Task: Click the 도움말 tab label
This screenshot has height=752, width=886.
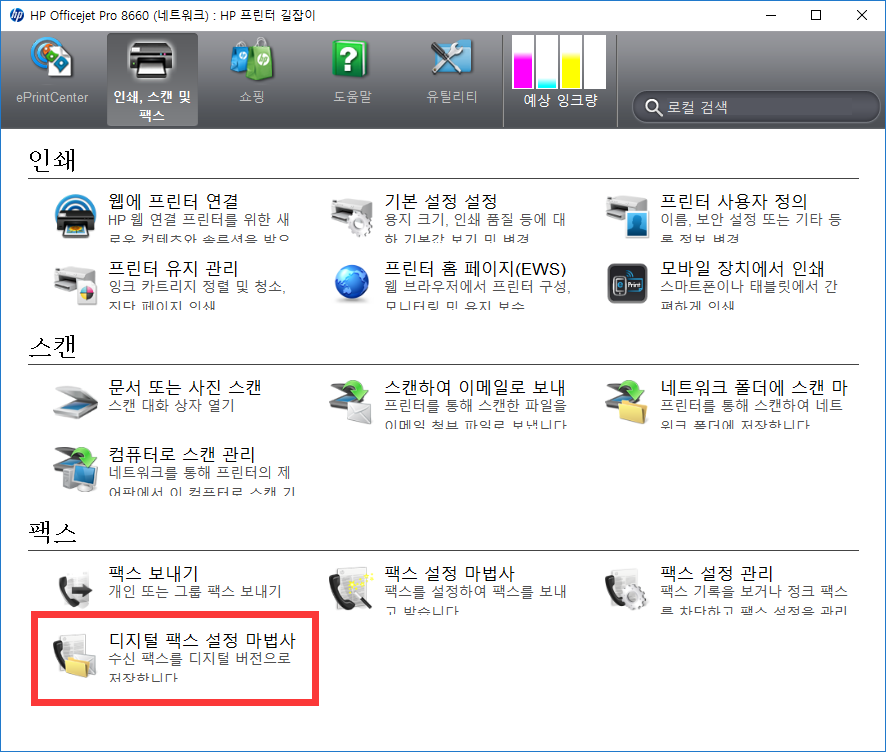Action: click(x=352, y=97)
